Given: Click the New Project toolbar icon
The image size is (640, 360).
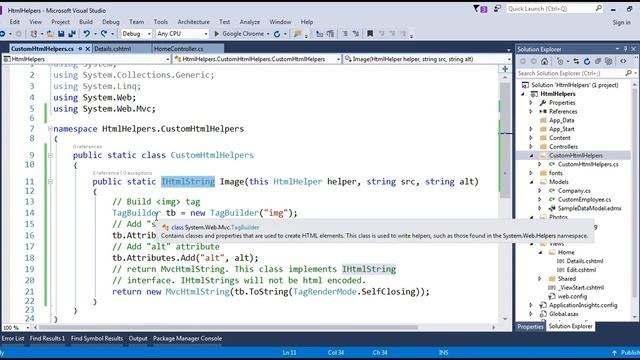Looking at the screenshot, I should [34, 34].
